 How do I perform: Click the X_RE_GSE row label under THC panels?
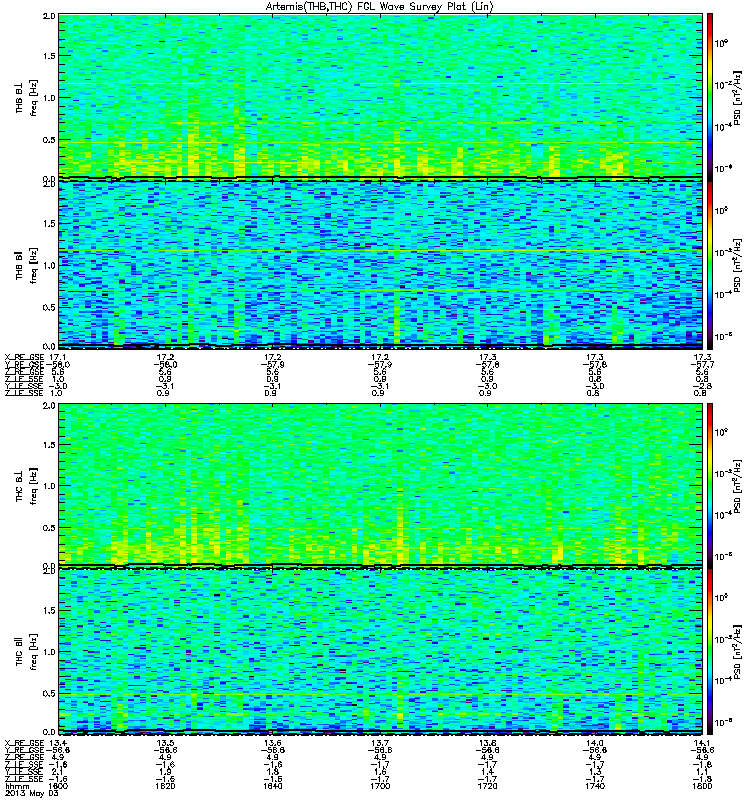click(x=24, y=743)
